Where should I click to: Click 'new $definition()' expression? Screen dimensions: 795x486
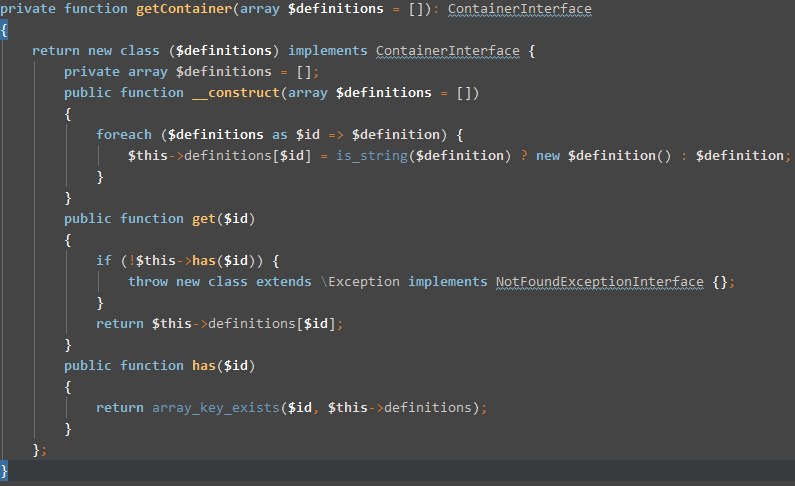click(x=603, y=156)
